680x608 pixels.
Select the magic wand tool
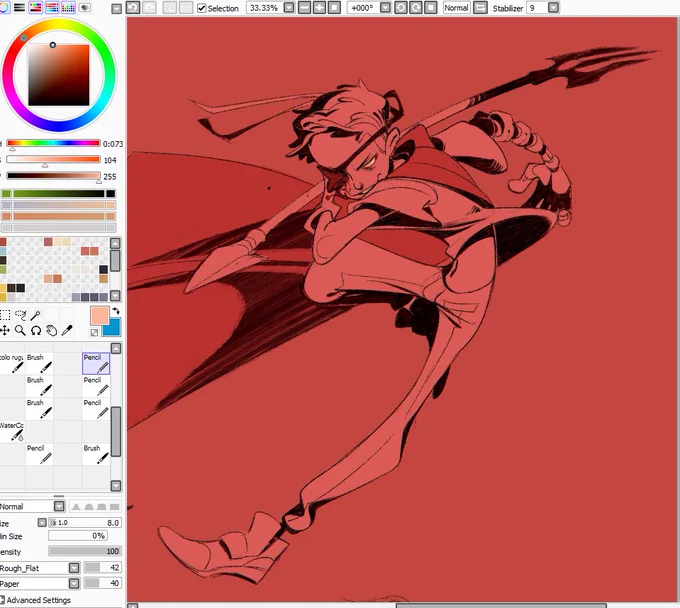36,315
